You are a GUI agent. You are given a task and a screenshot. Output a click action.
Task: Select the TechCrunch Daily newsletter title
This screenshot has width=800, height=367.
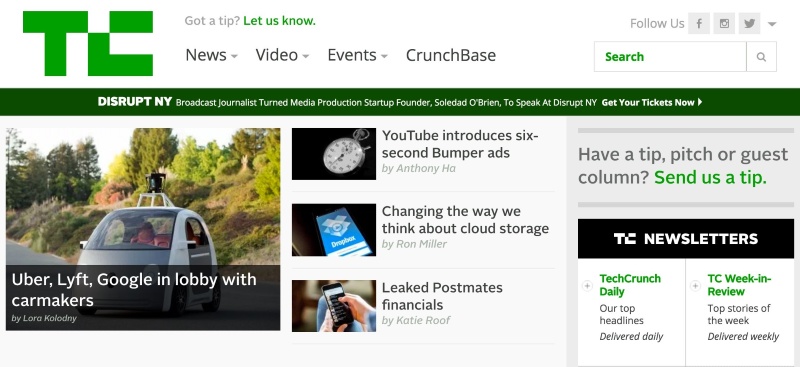click(630, 285)
